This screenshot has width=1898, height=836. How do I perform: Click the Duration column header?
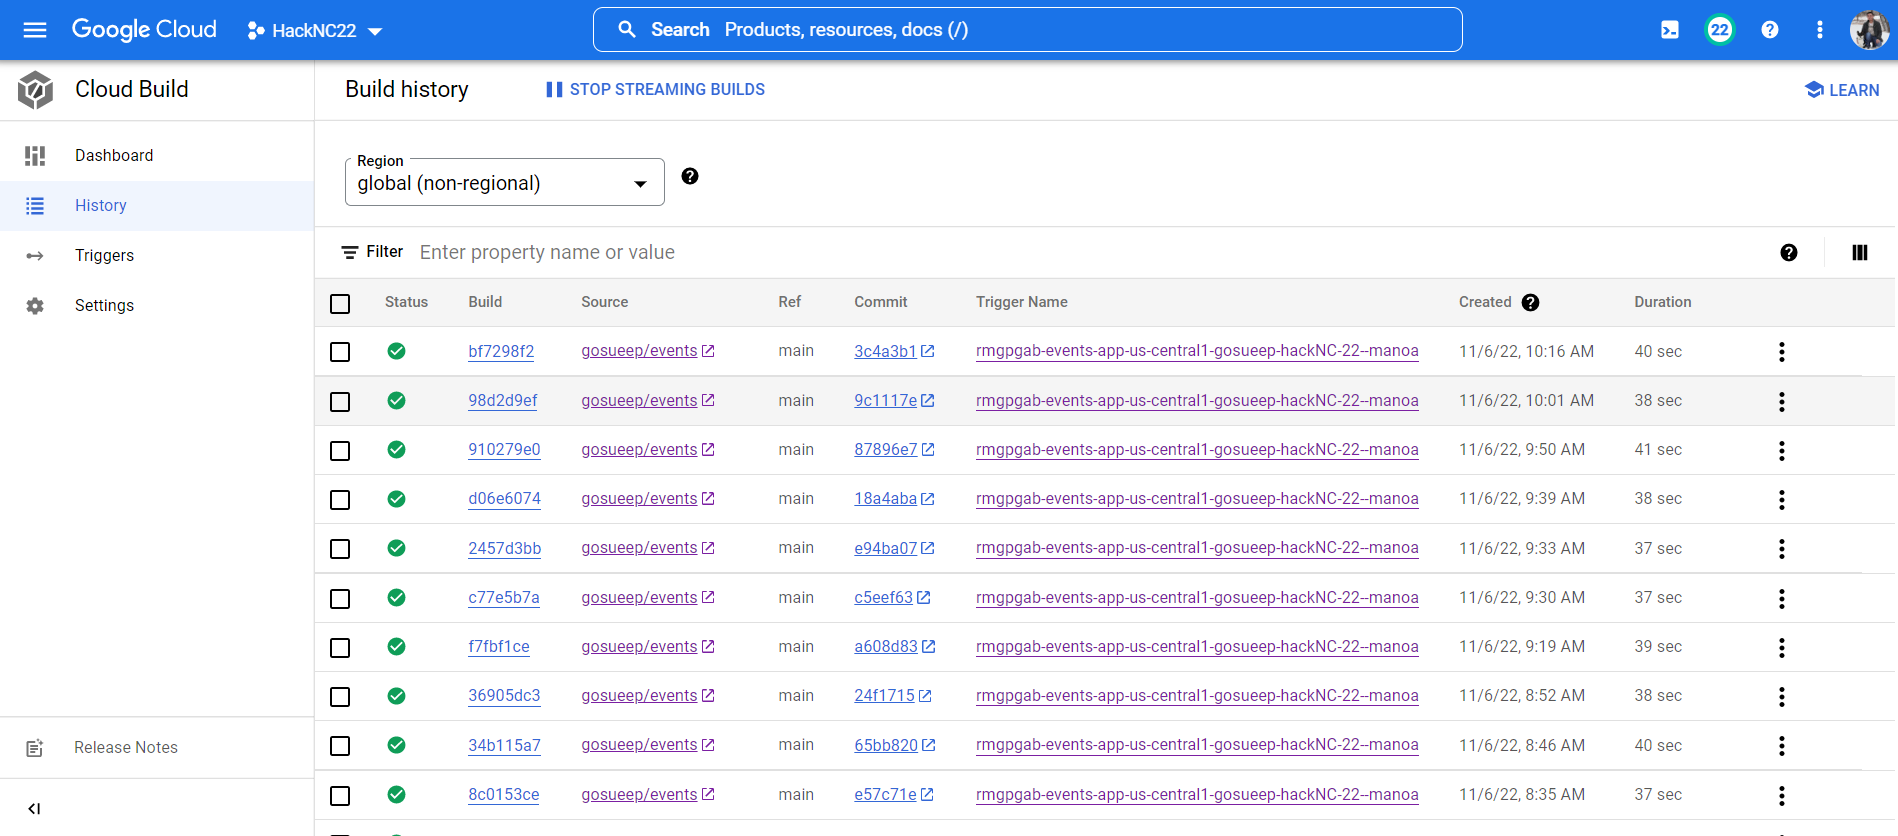1663,302
